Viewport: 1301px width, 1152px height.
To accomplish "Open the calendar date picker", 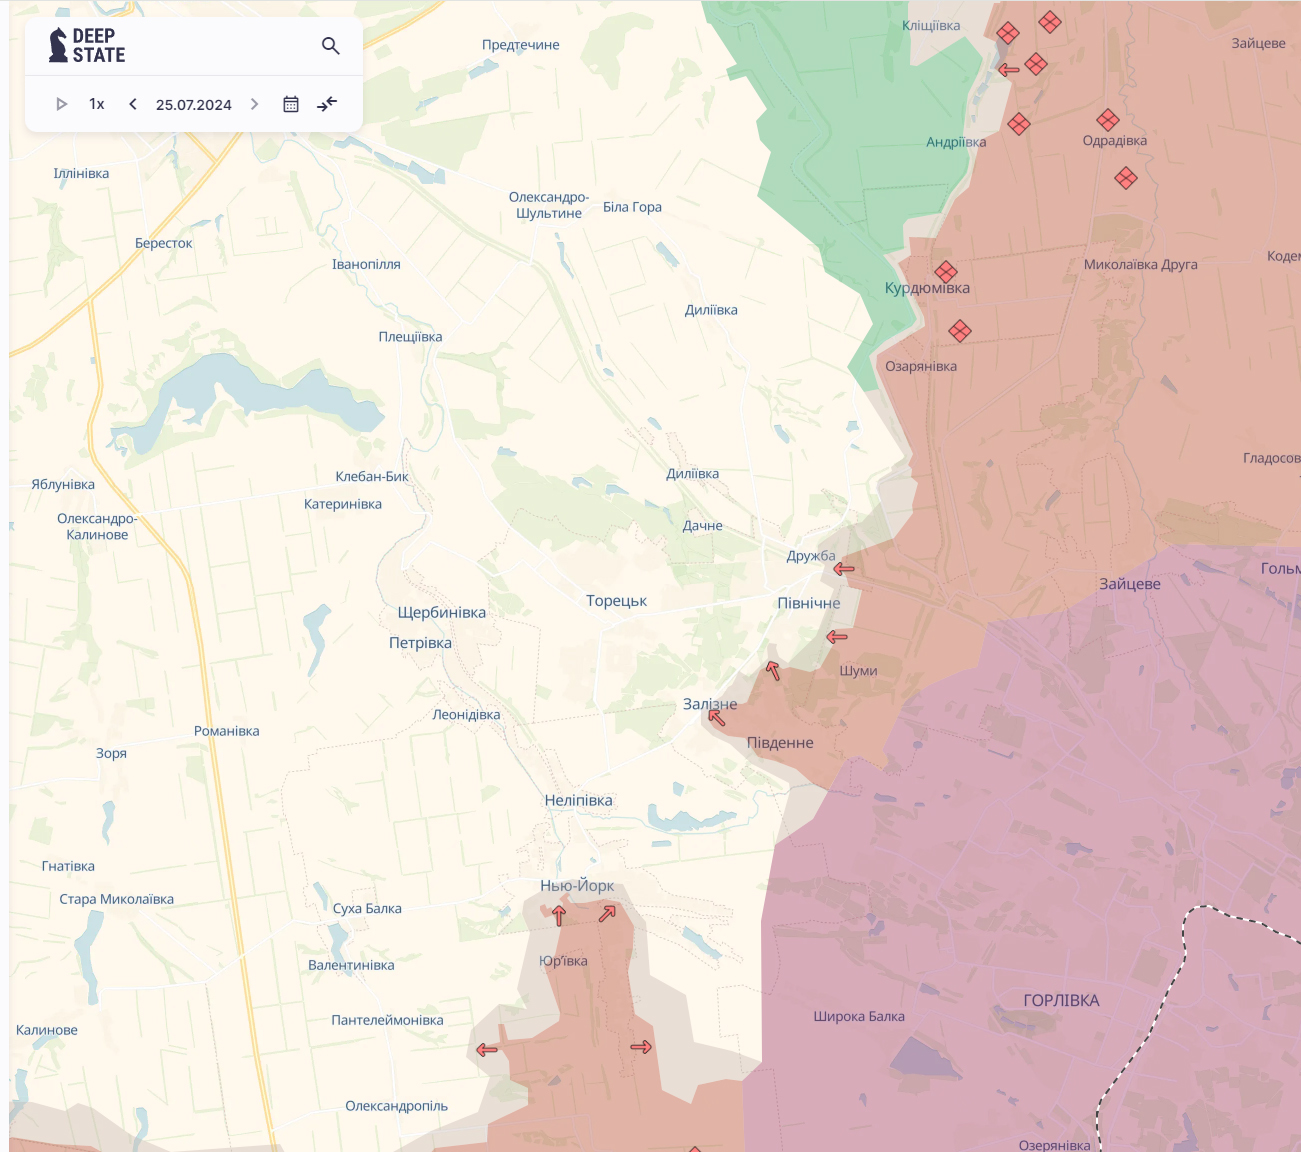I will coord(291,104).
